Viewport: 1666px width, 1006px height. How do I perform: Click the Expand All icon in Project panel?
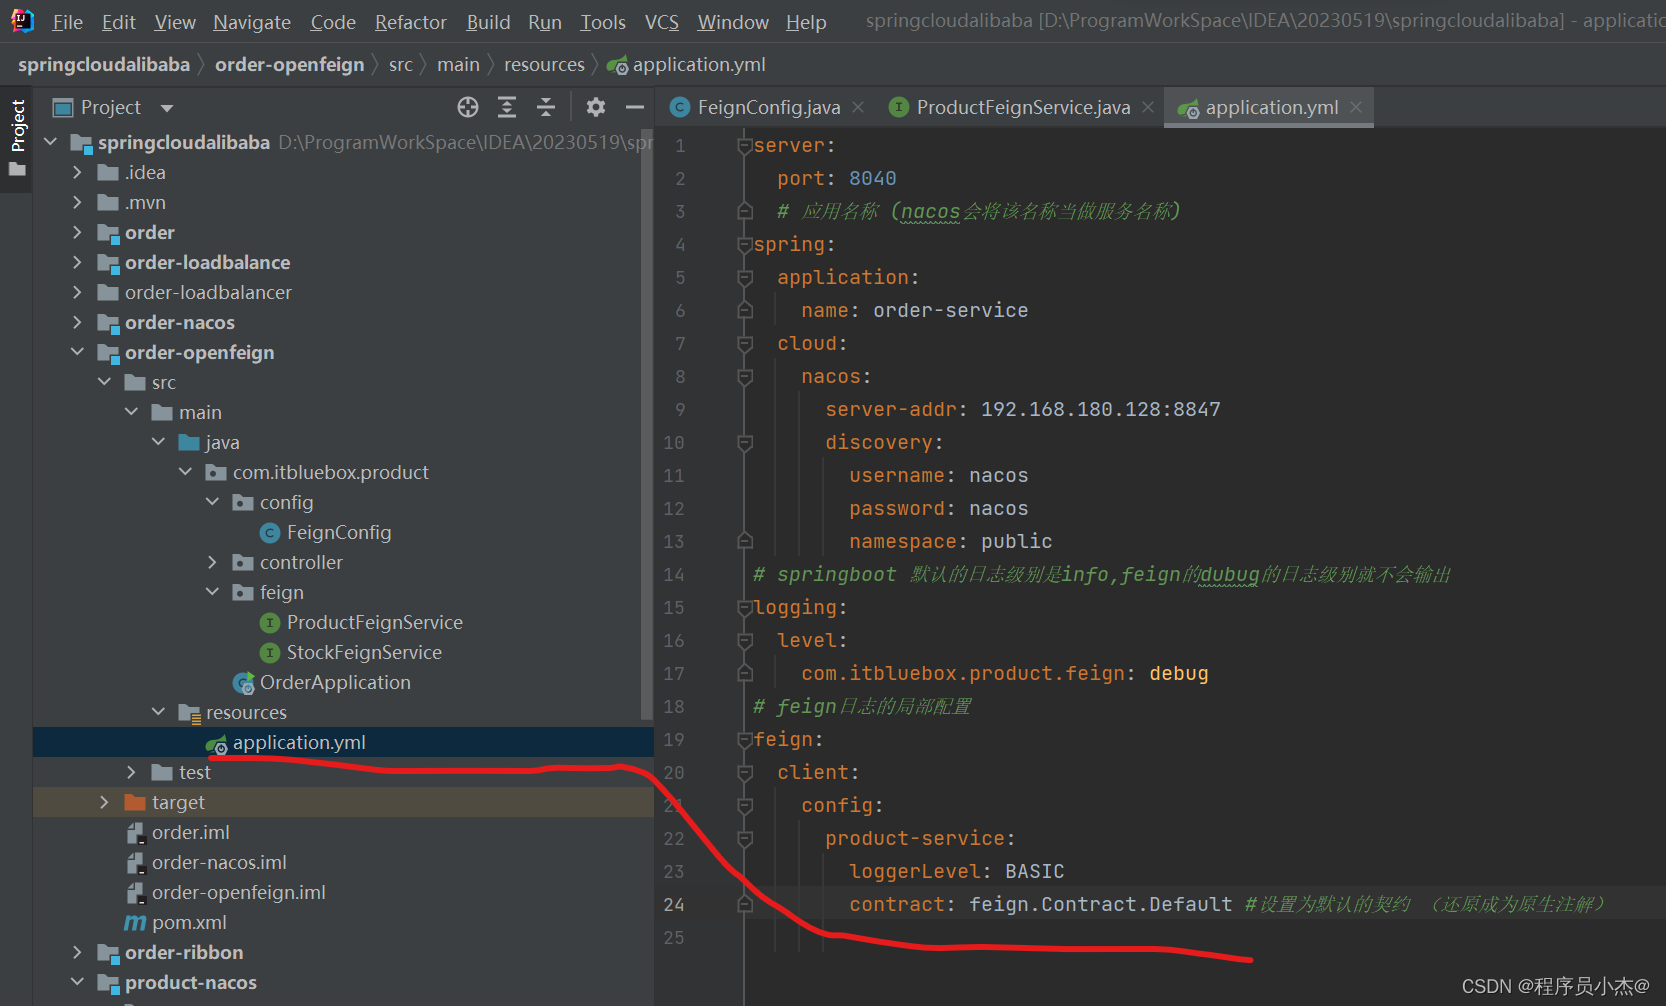click(507, 107)
